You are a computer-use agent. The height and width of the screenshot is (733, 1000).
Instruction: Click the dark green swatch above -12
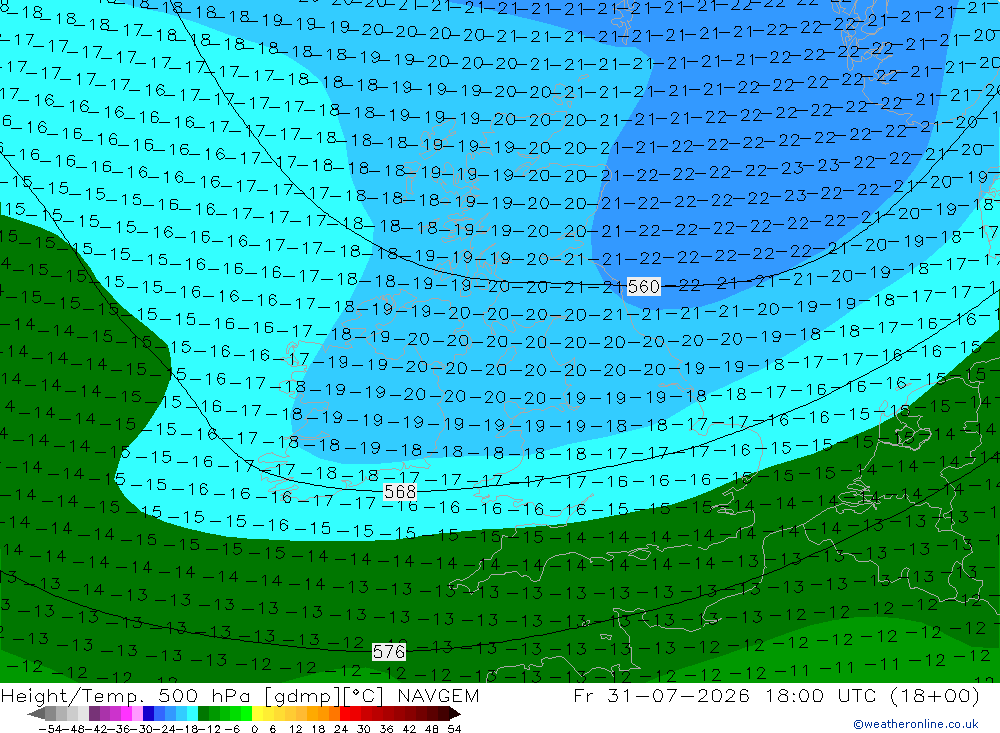tap(202, 713)
